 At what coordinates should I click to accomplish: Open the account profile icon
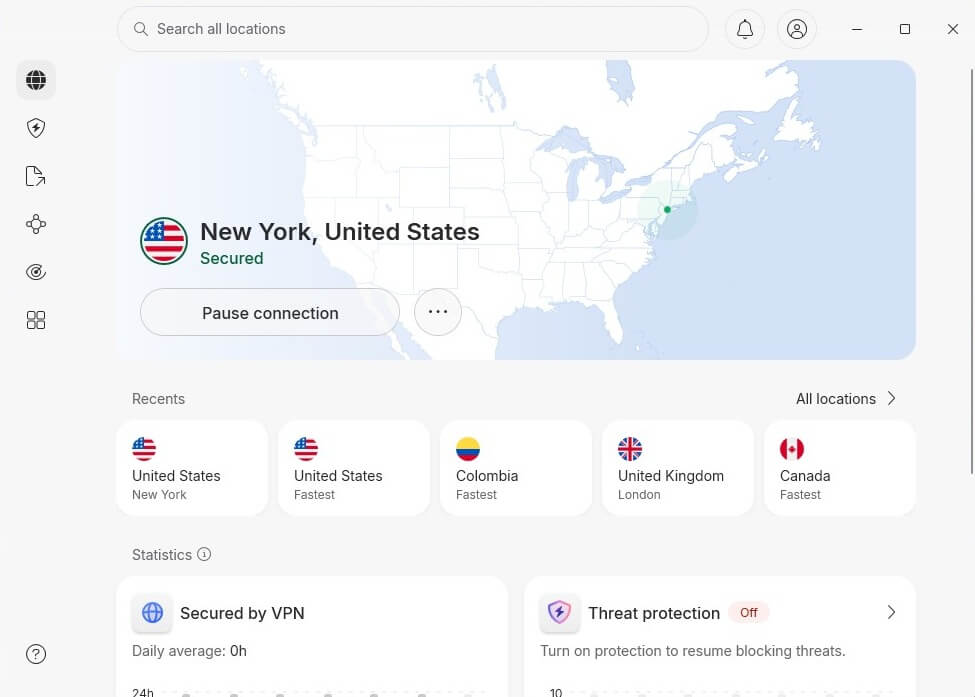(797, 29)
